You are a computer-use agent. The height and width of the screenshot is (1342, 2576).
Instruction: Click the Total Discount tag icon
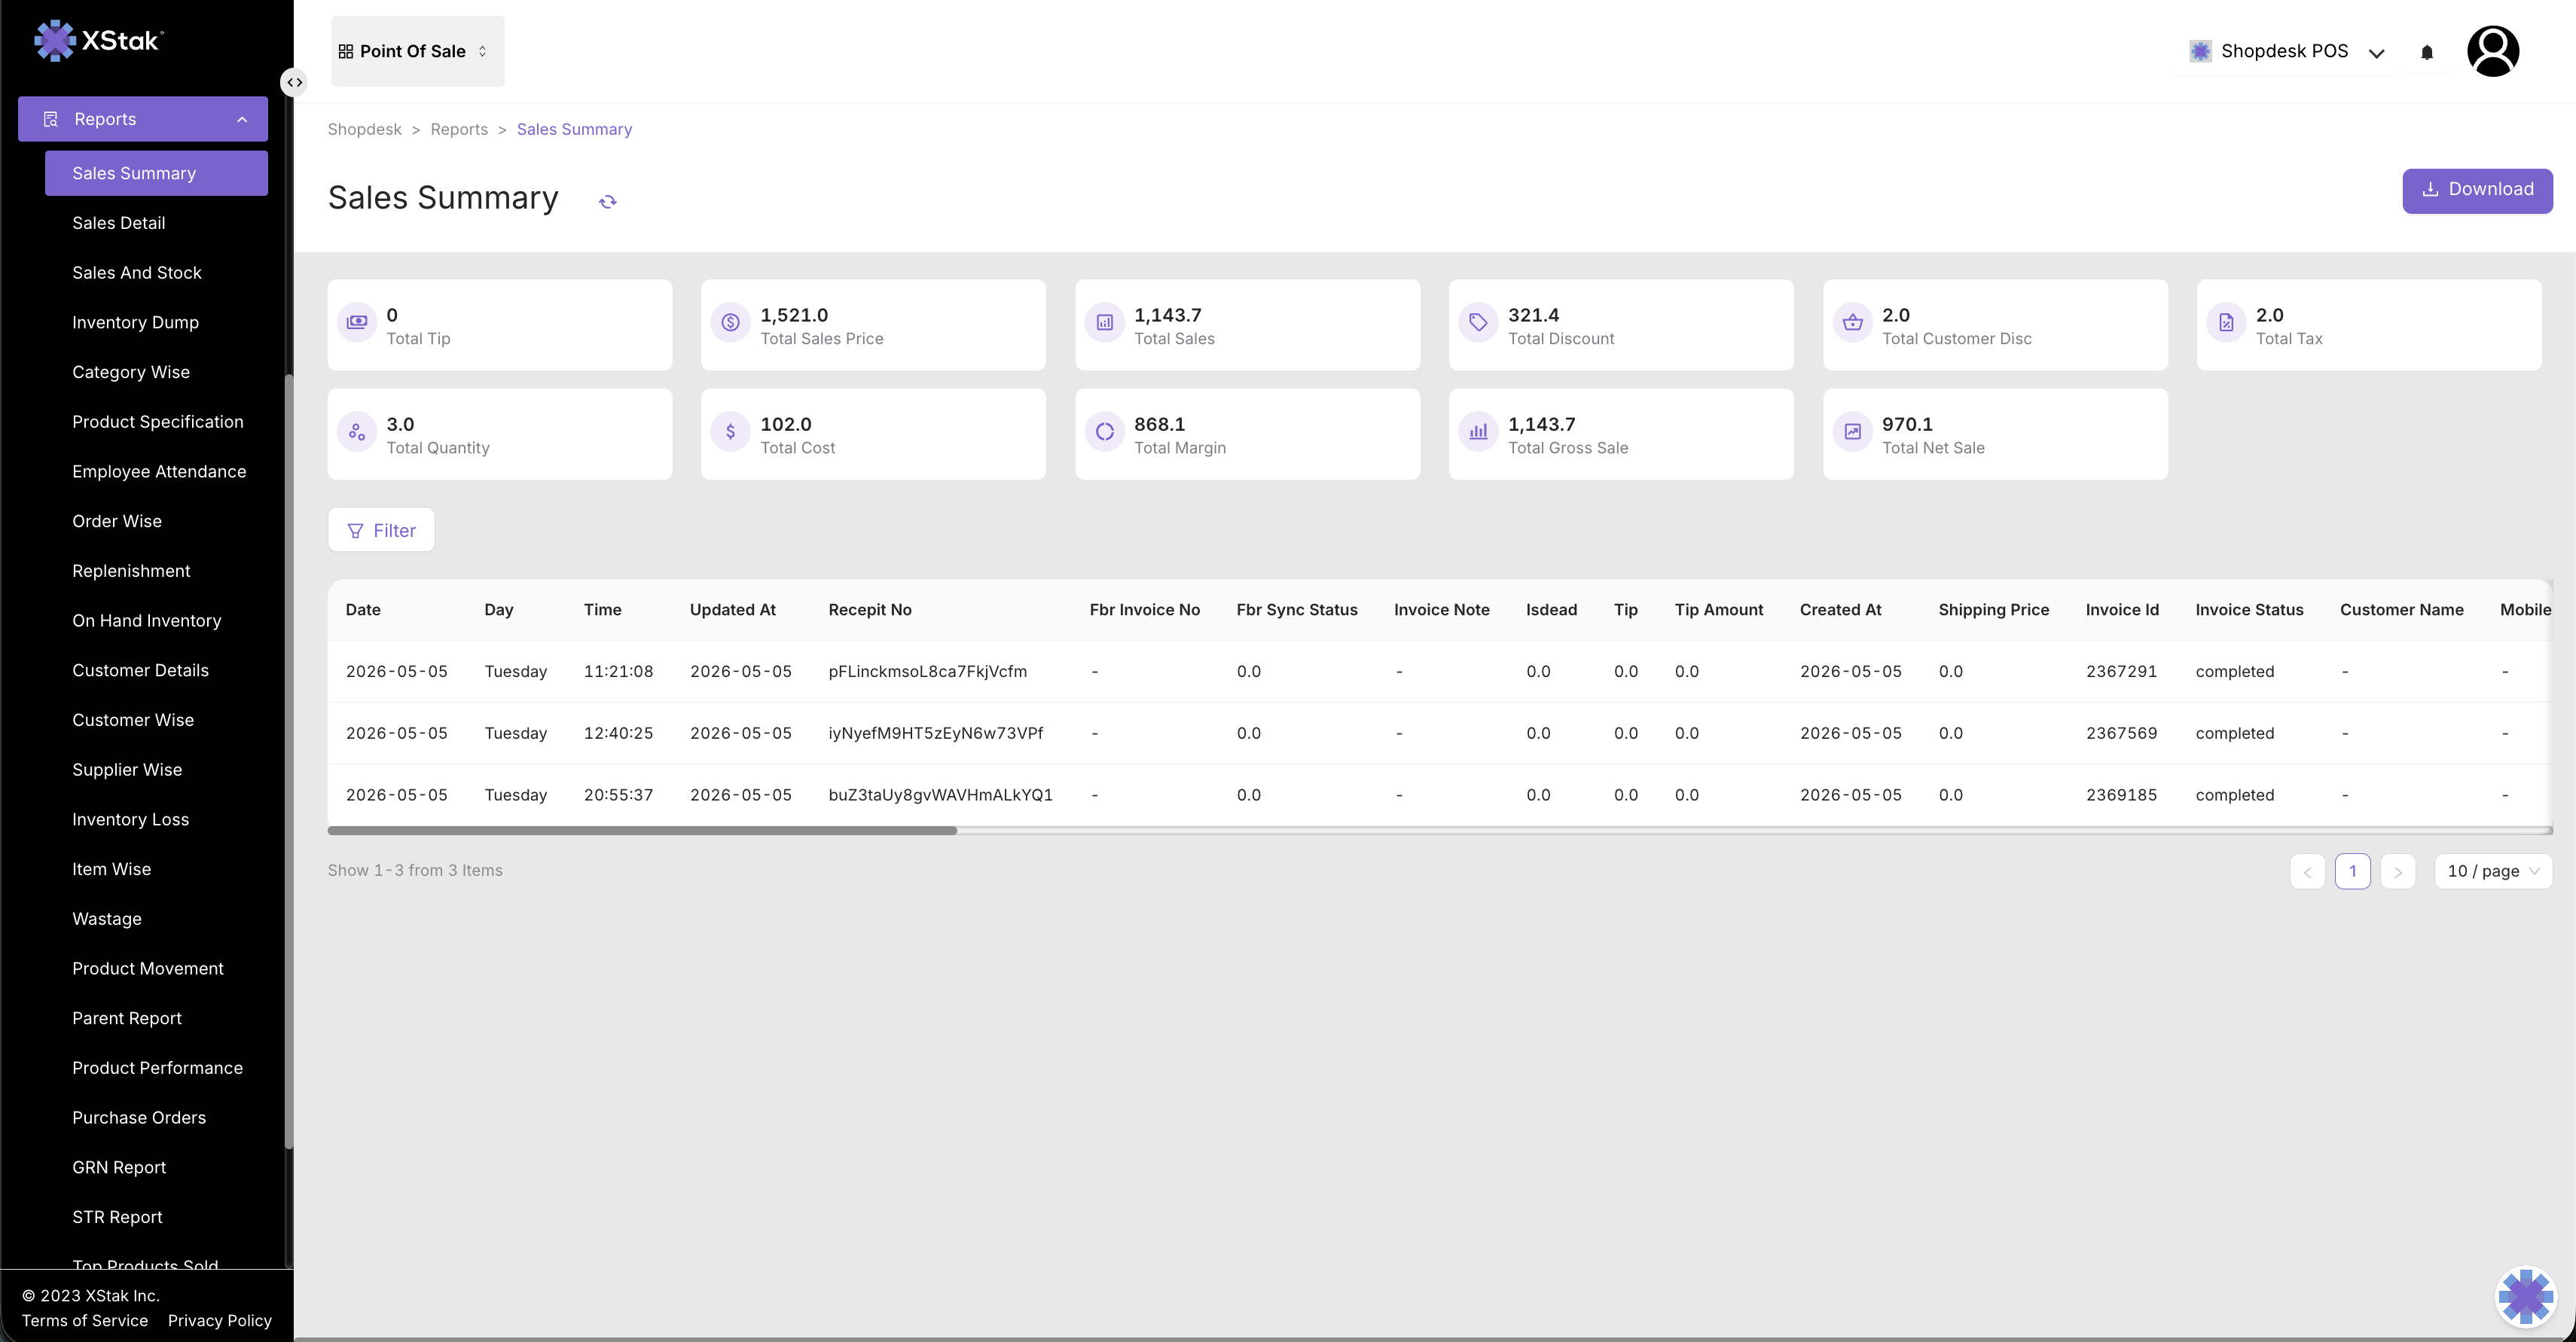coord(1478,323)
